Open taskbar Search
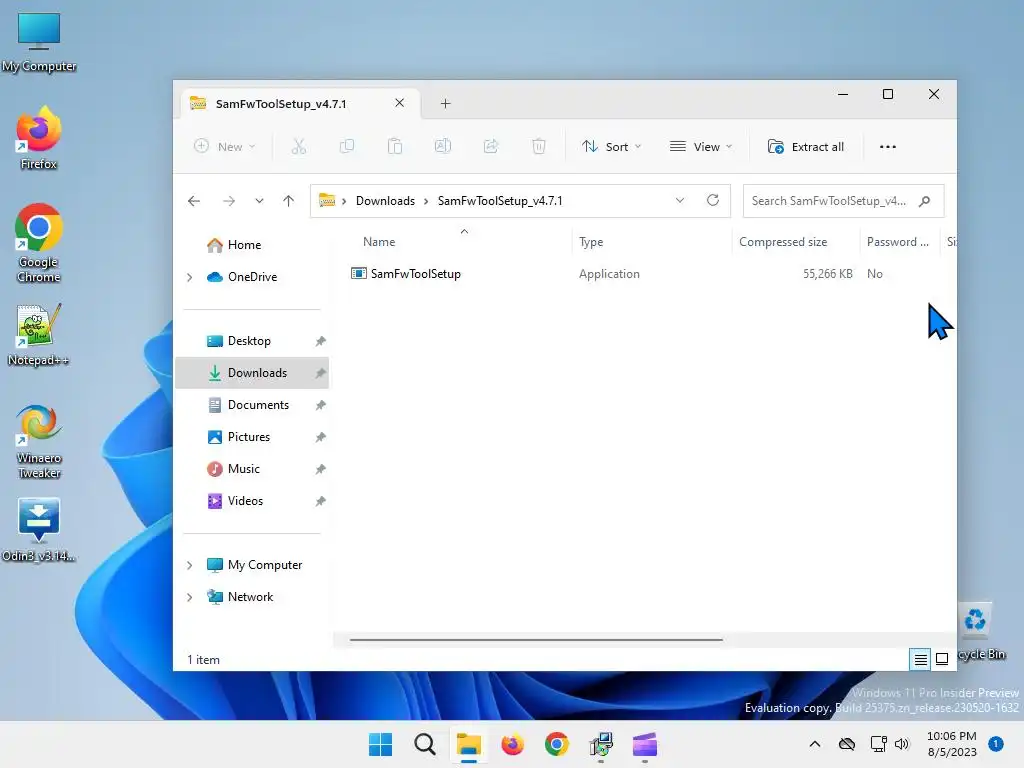 [x=424, y=744]
